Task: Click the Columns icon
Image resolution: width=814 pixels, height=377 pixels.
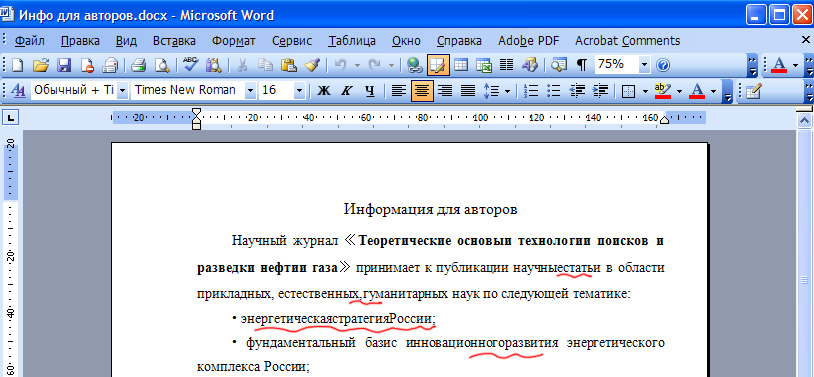Action: (506, 65)
